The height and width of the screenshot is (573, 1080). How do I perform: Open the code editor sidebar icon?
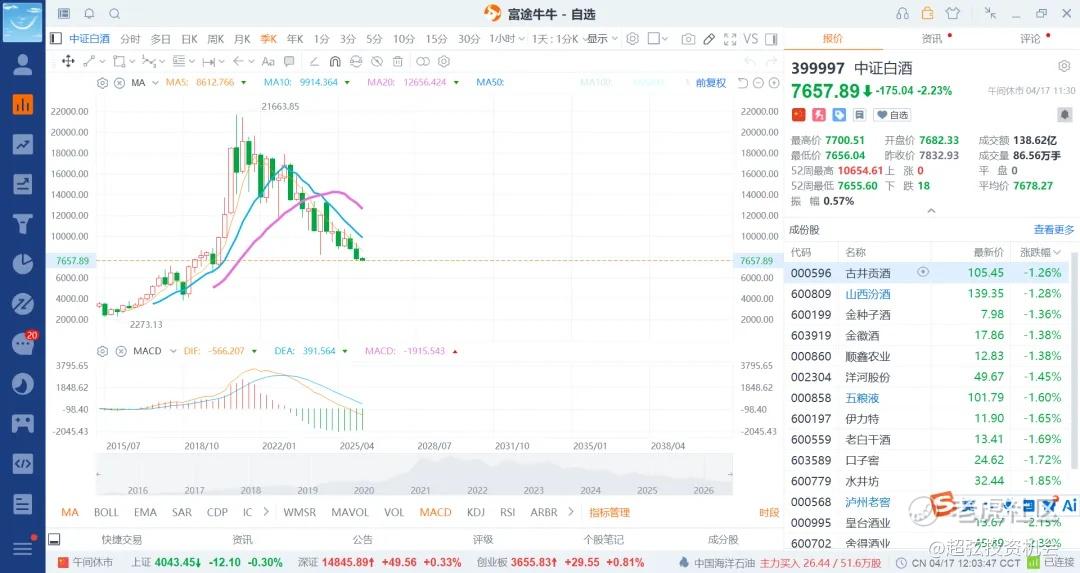point(23,463)
